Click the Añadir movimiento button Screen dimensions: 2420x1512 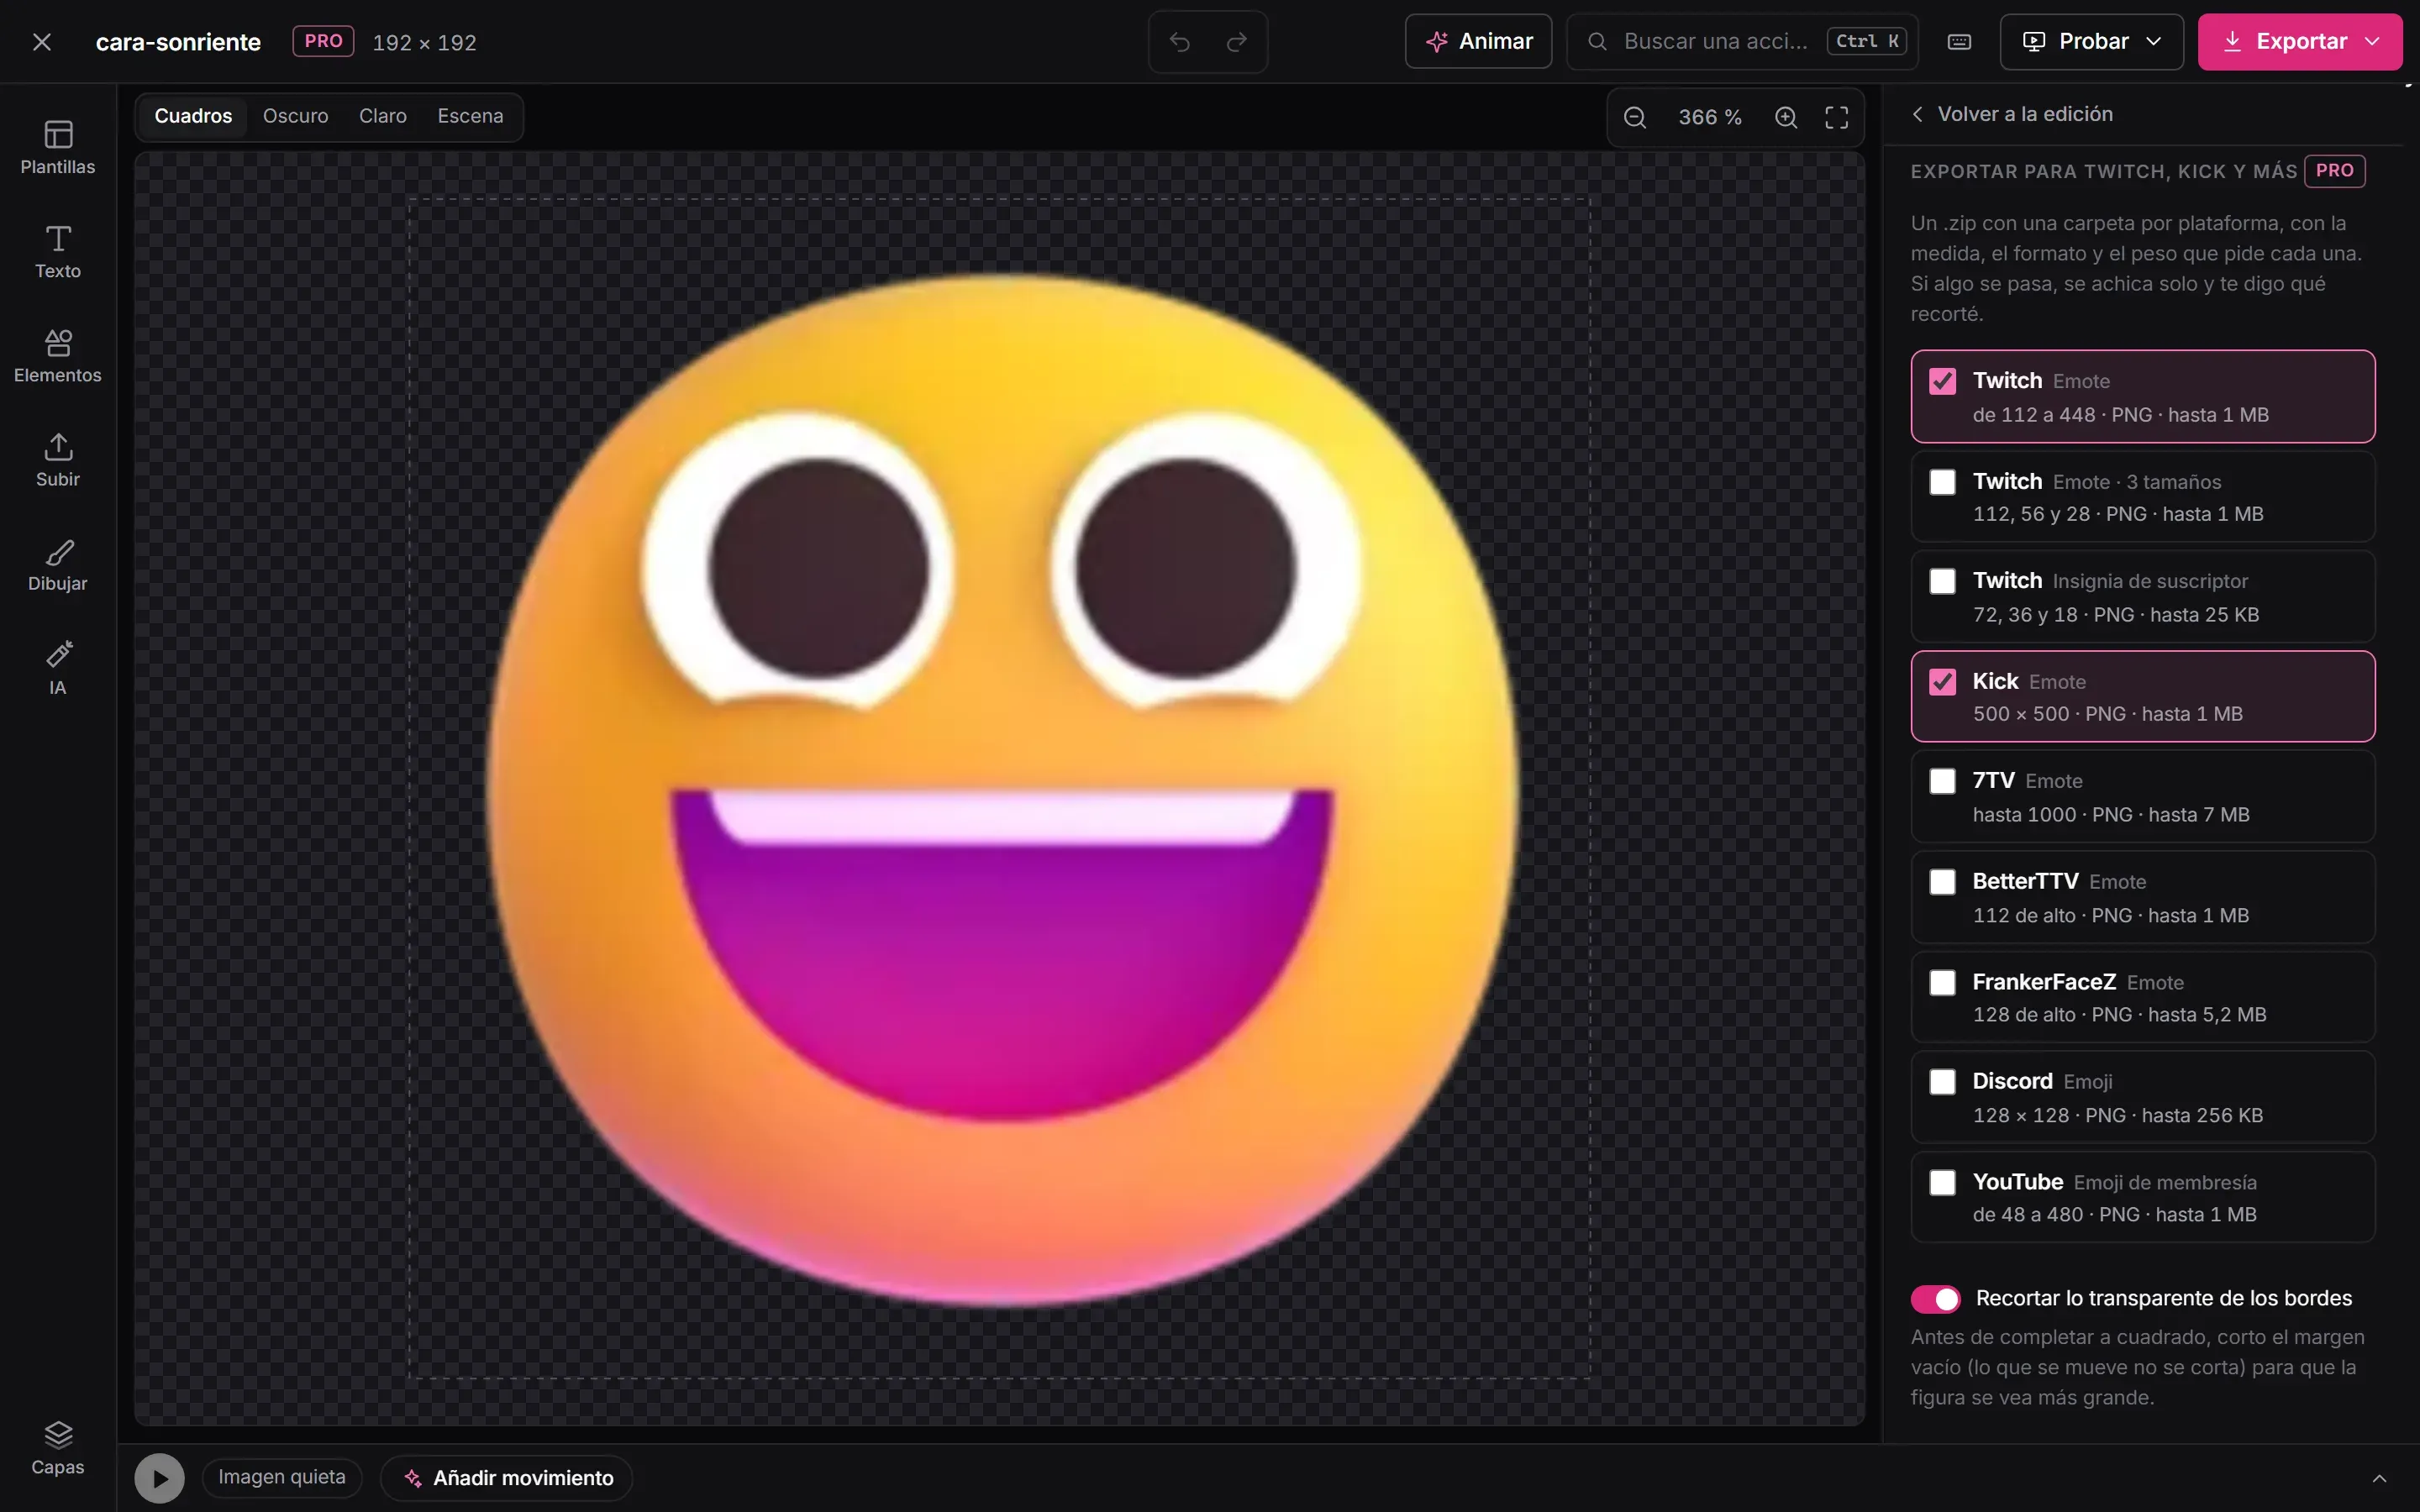pos(507,1478)
